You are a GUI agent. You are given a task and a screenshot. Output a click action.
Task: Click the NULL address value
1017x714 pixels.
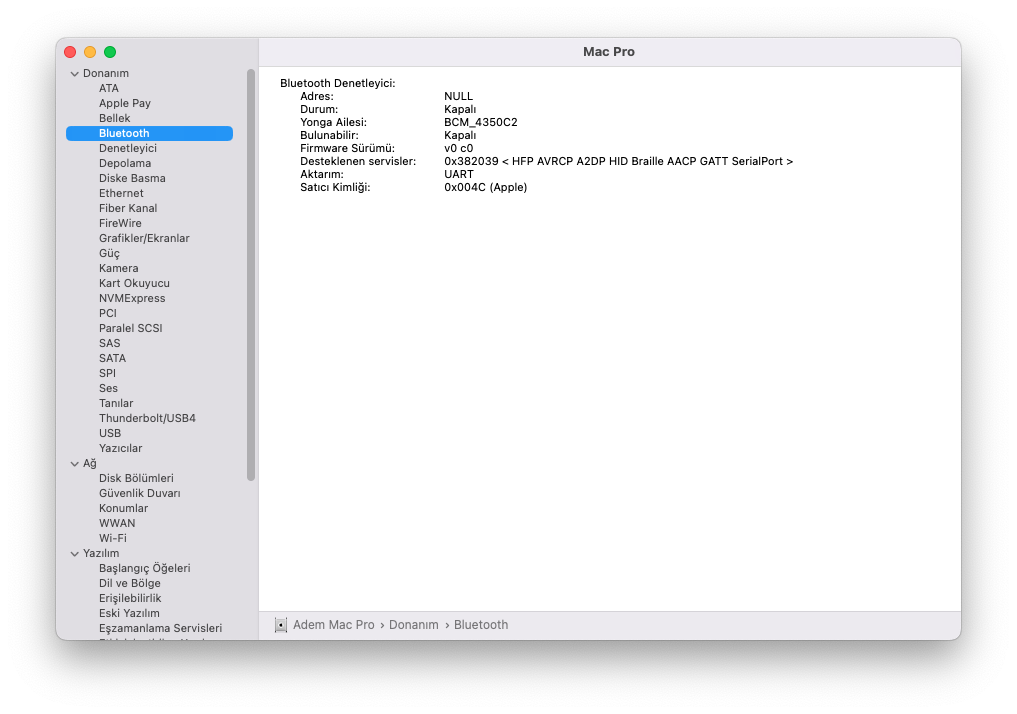[459, 96]
